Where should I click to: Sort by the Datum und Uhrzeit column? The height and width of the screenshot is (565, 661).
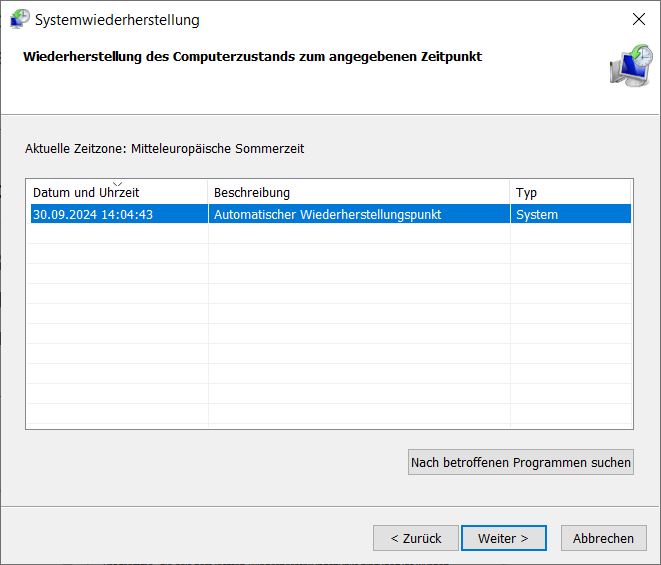tap(117, 192)
